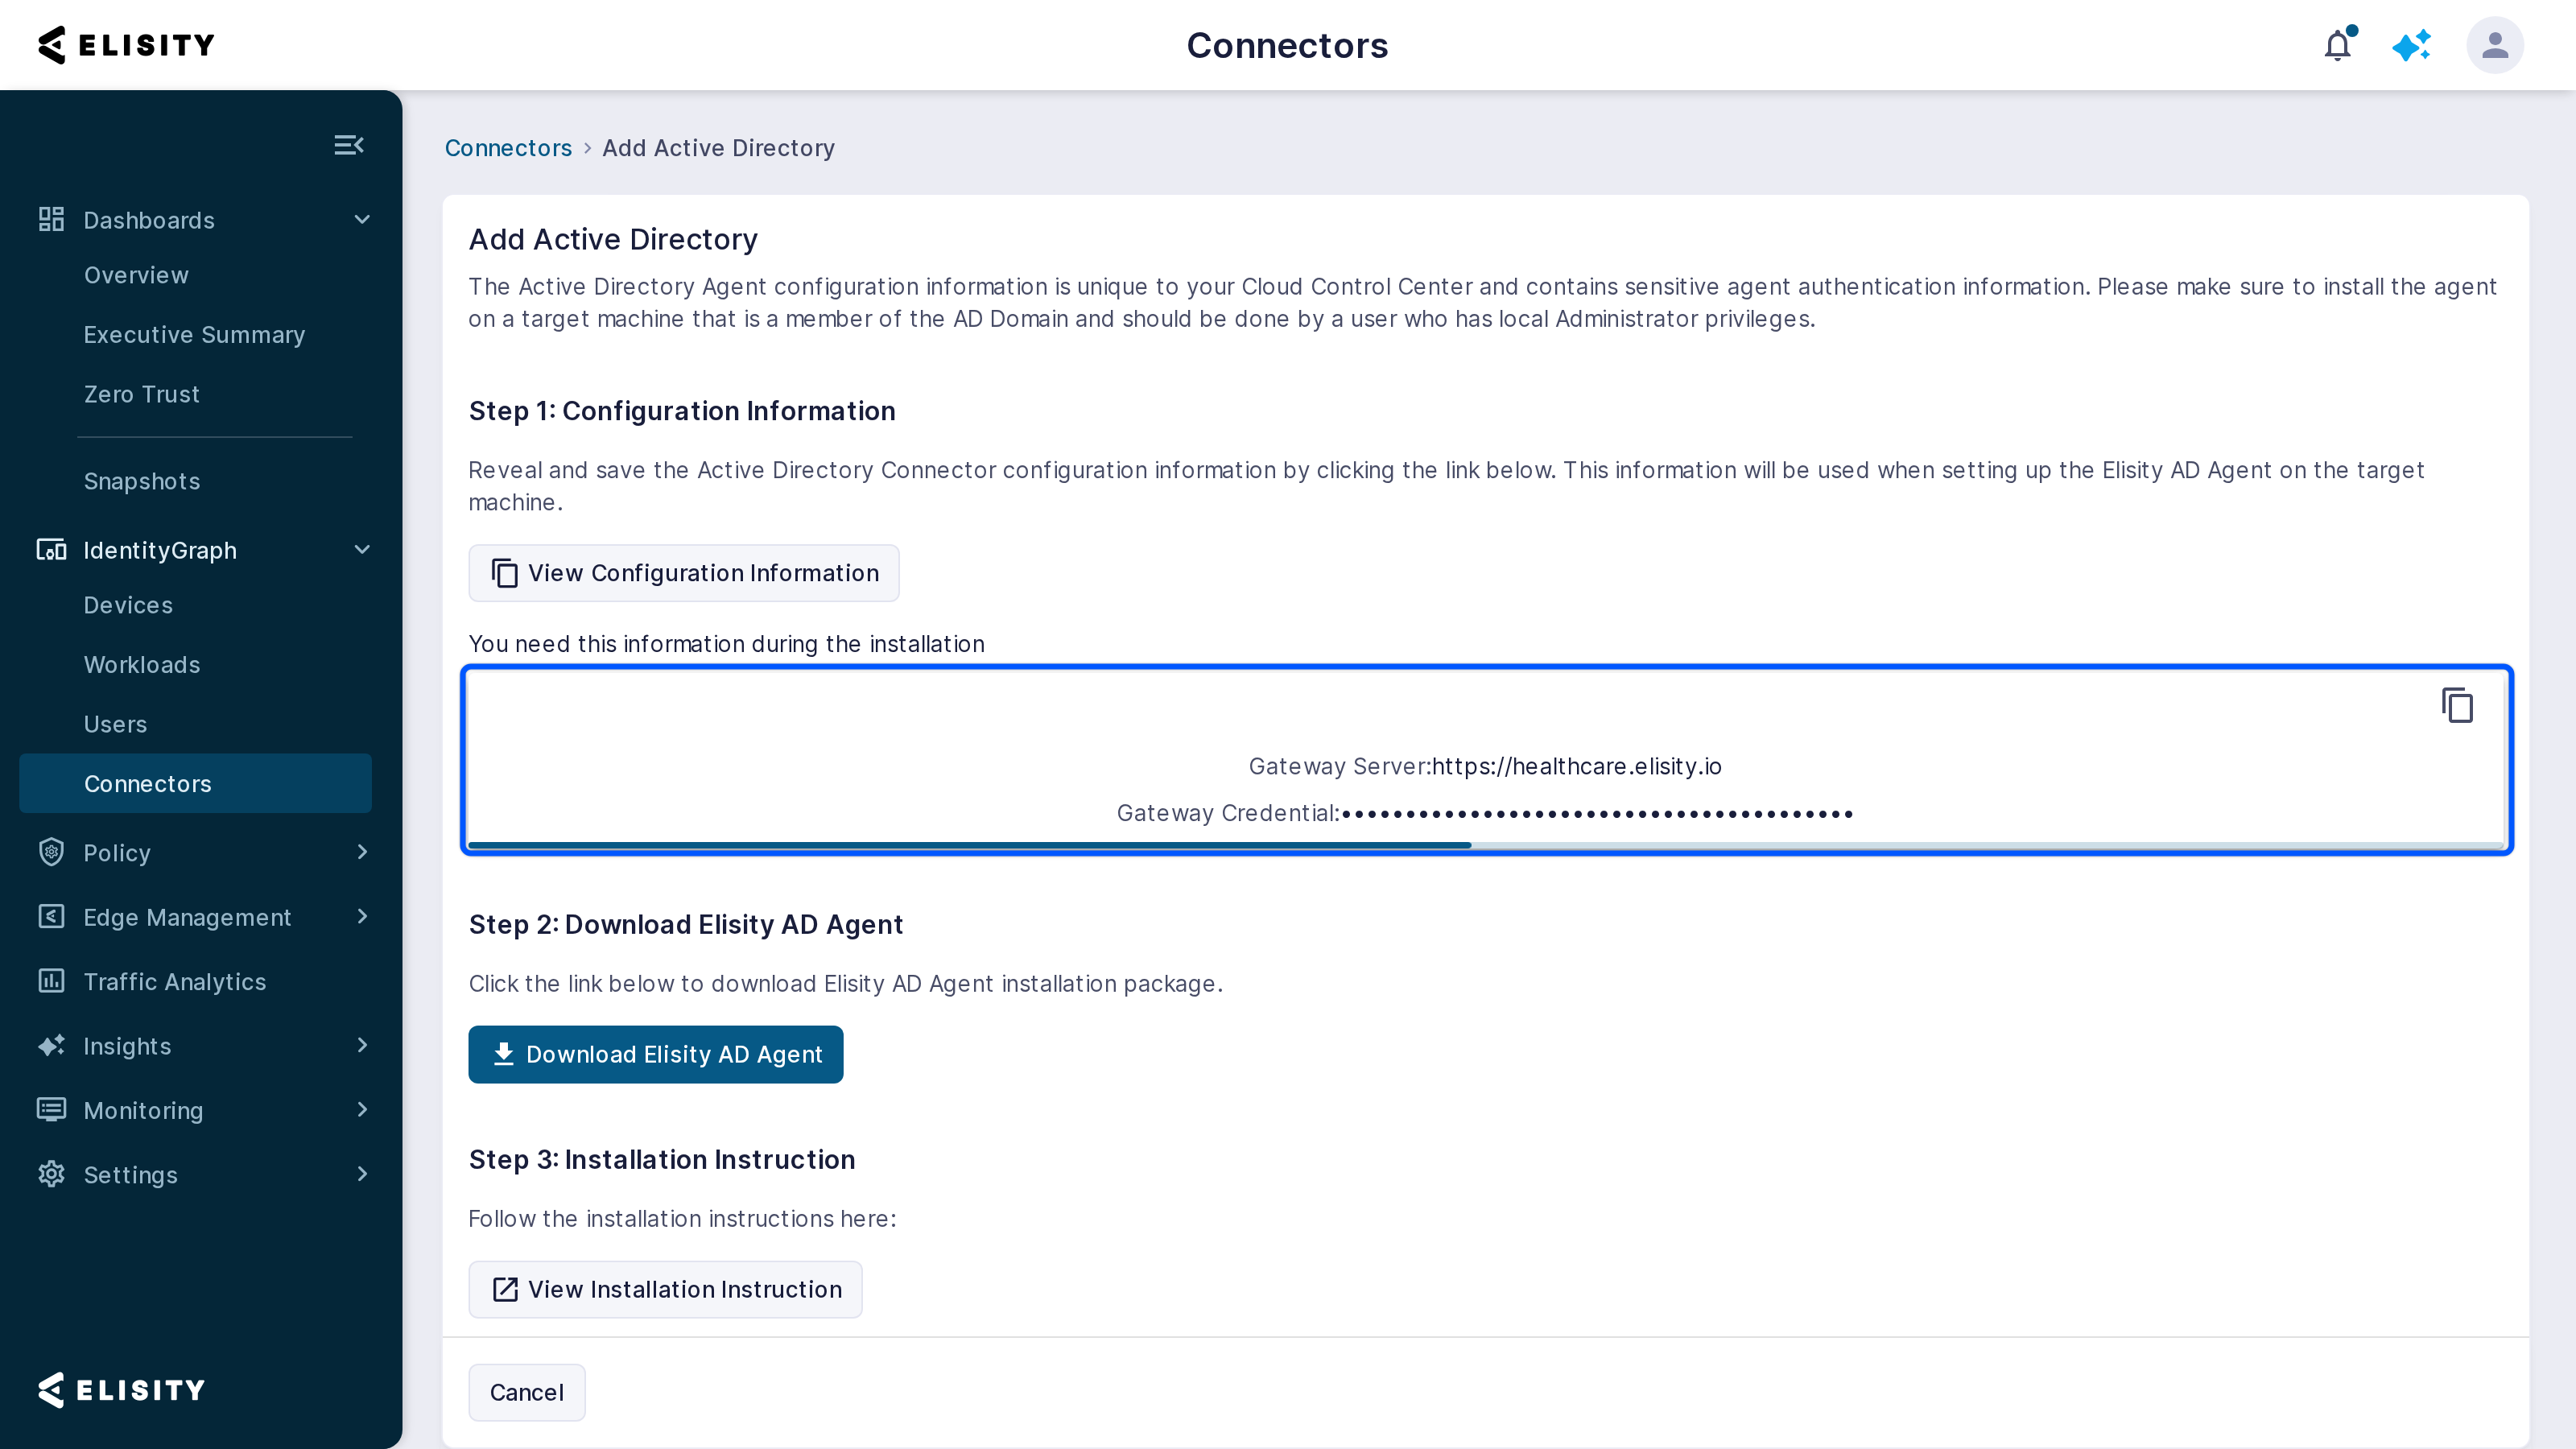This screenshot has height=1449, width=2576.
Task: Open the Users page
Action: [x=115, y=724]
